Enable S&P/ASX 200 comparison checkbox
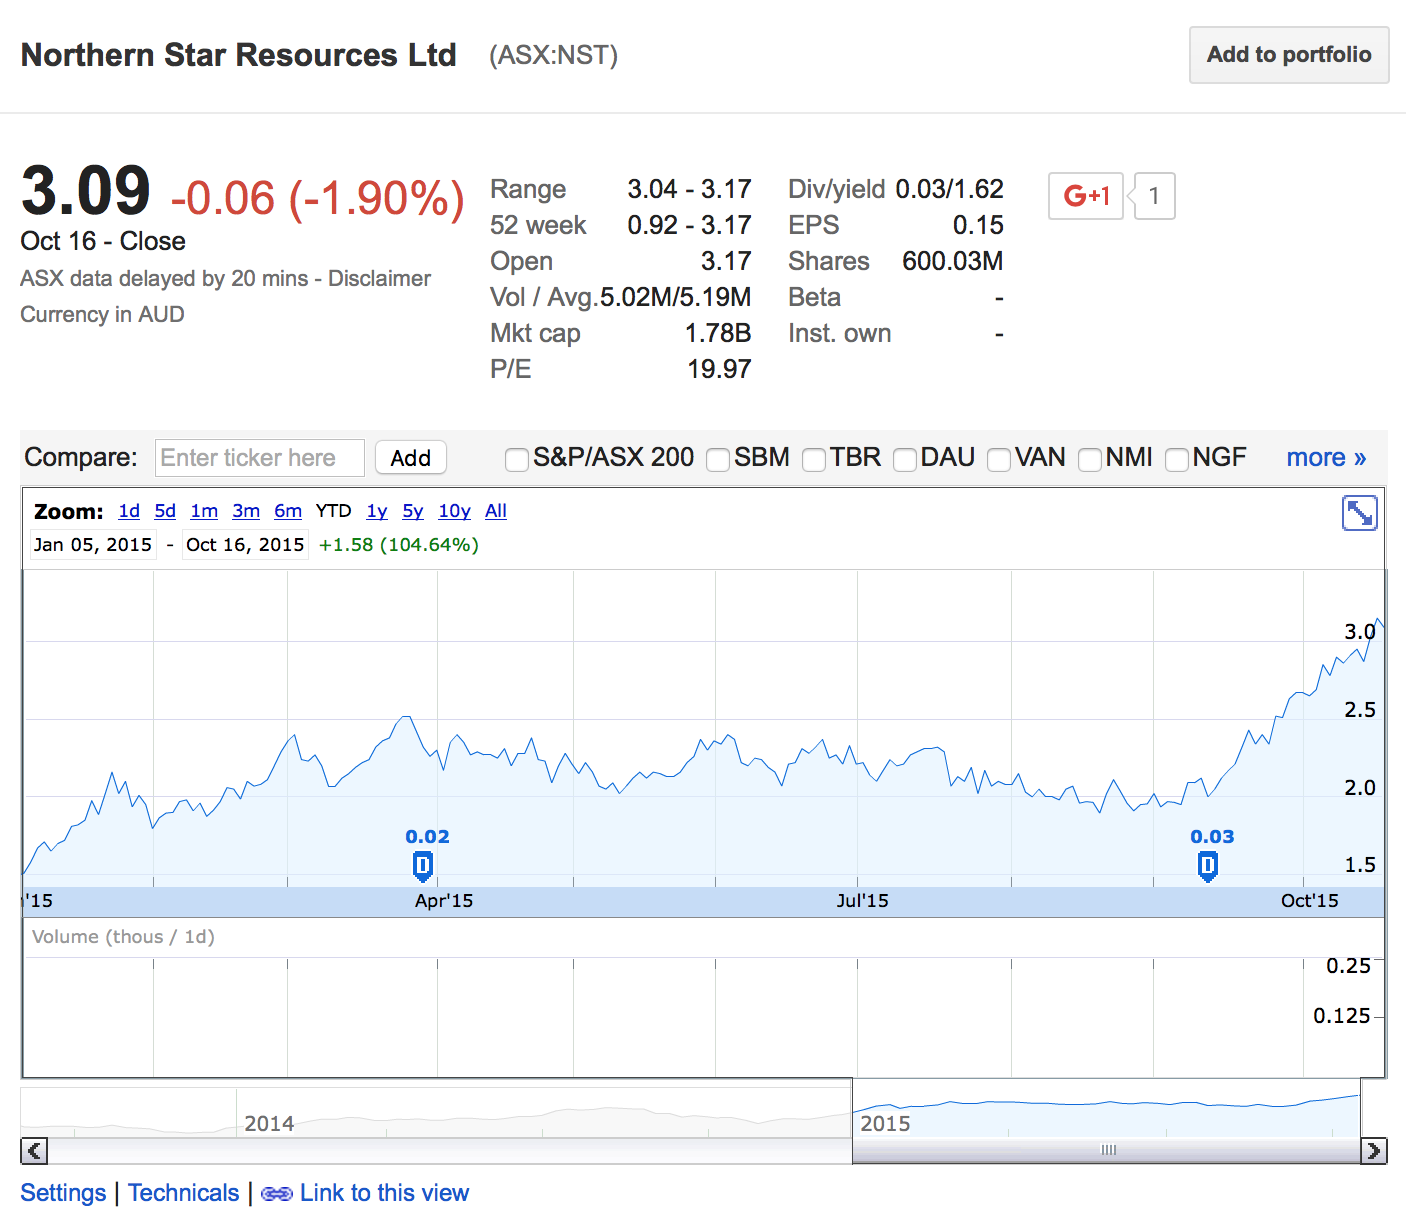Viewport: 1406px width, 1216px height. pos(516,459)
